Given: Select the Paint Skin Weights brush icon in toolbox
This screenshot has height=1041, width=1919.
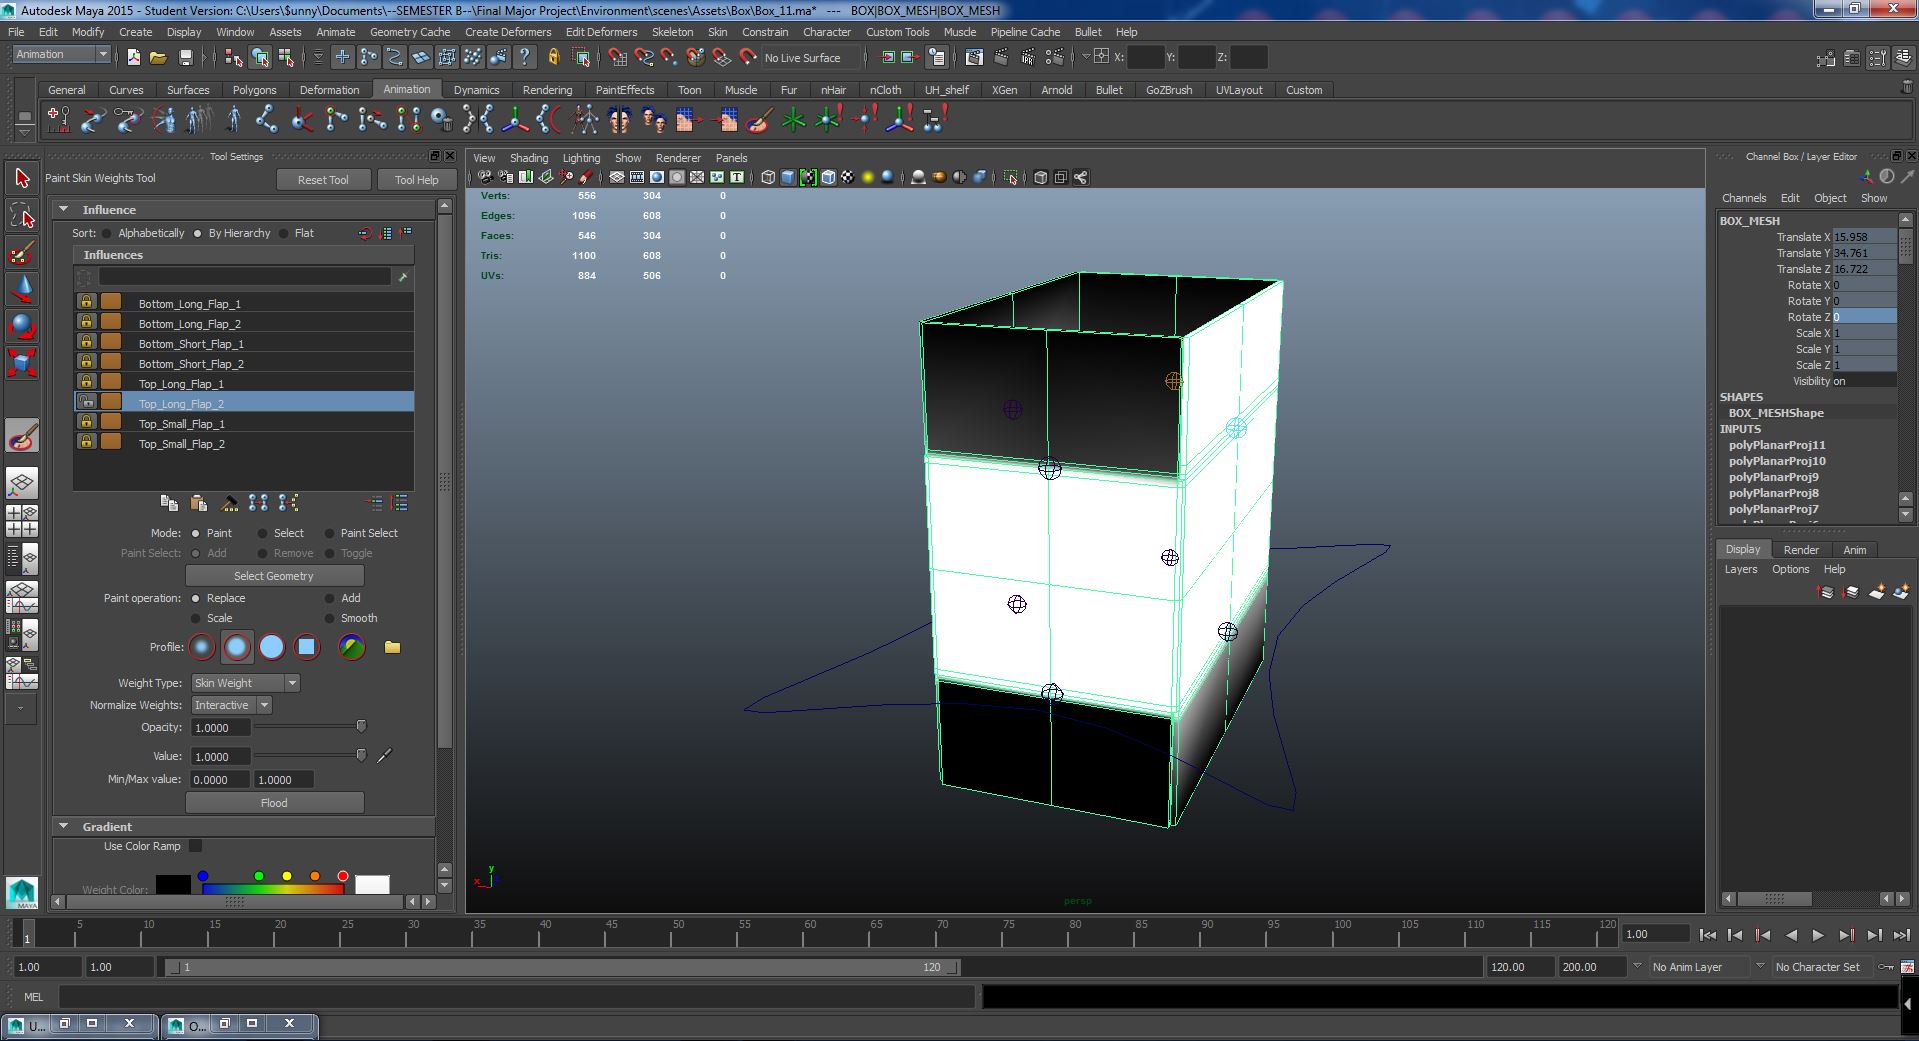Looking at the screenshot, I should coord(22,437).
